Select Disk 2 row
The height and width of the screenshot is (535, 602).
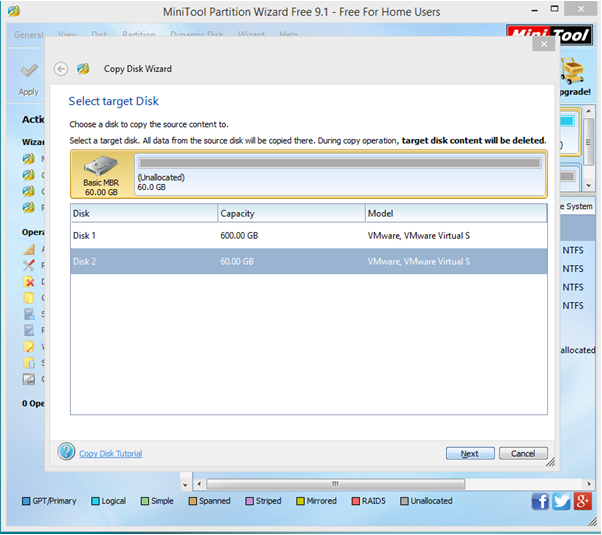[309, 262]
